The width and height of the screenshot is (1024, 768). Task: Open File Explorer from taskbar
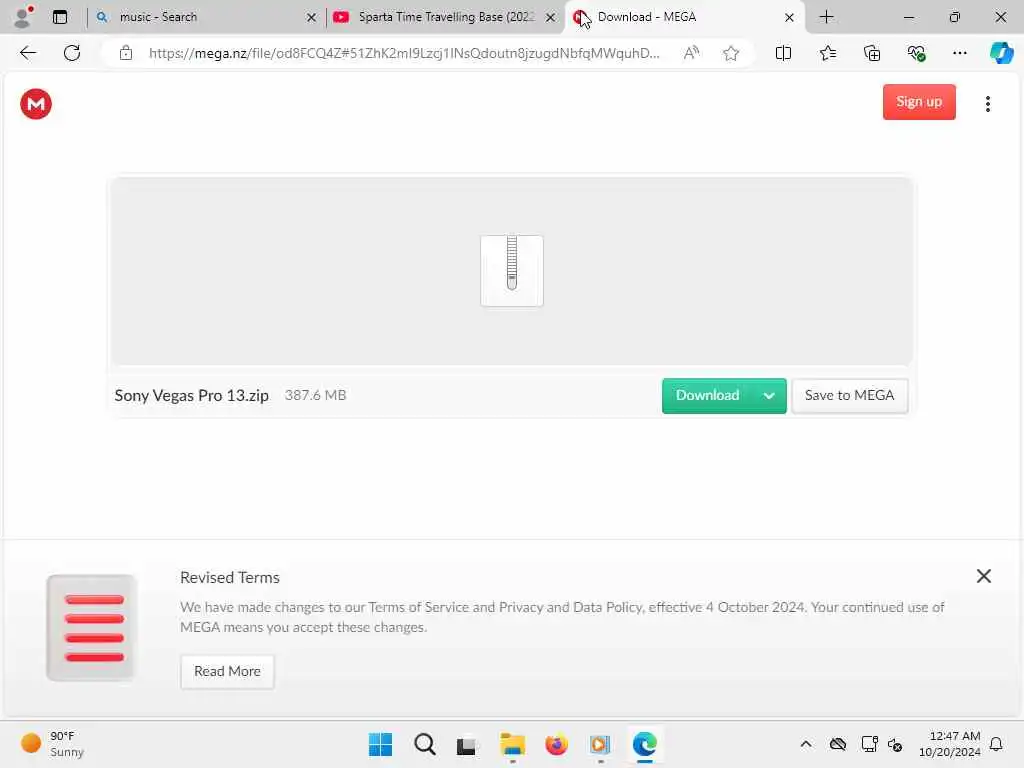point(512,744)
